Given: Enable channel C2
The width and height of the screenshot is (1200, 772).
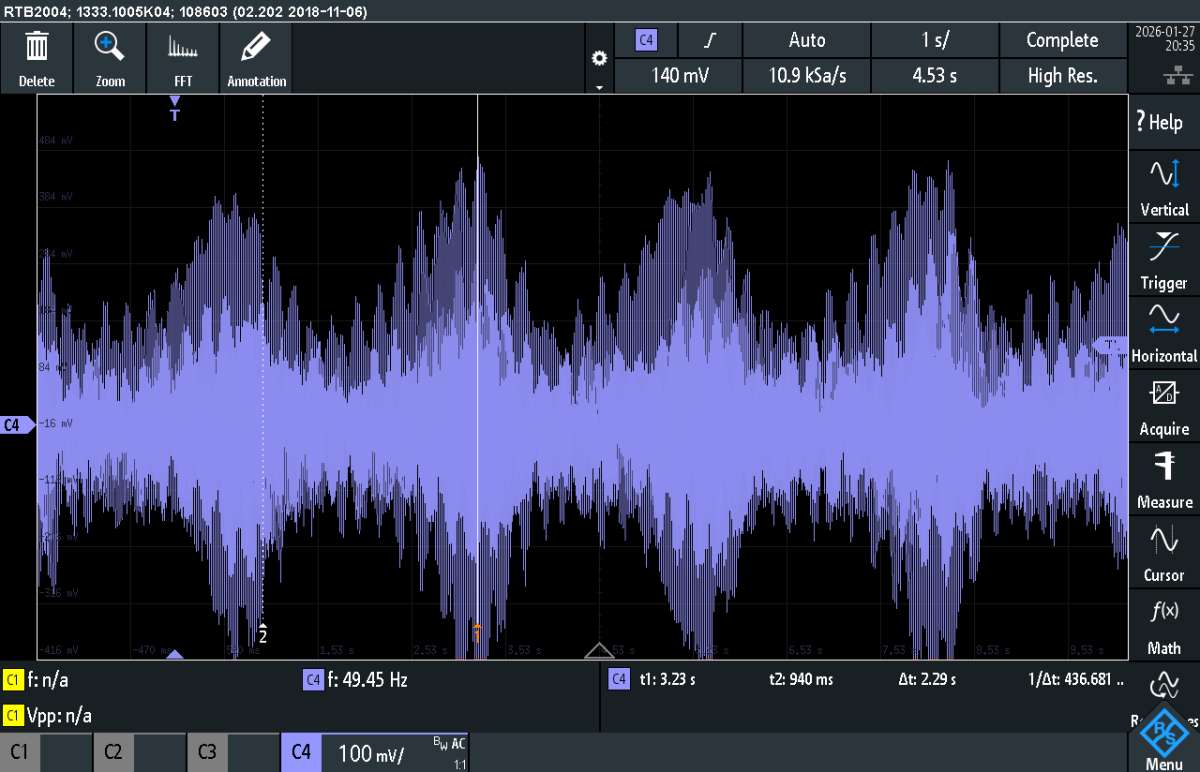Looking at the screenshot, I should [140, 752].
